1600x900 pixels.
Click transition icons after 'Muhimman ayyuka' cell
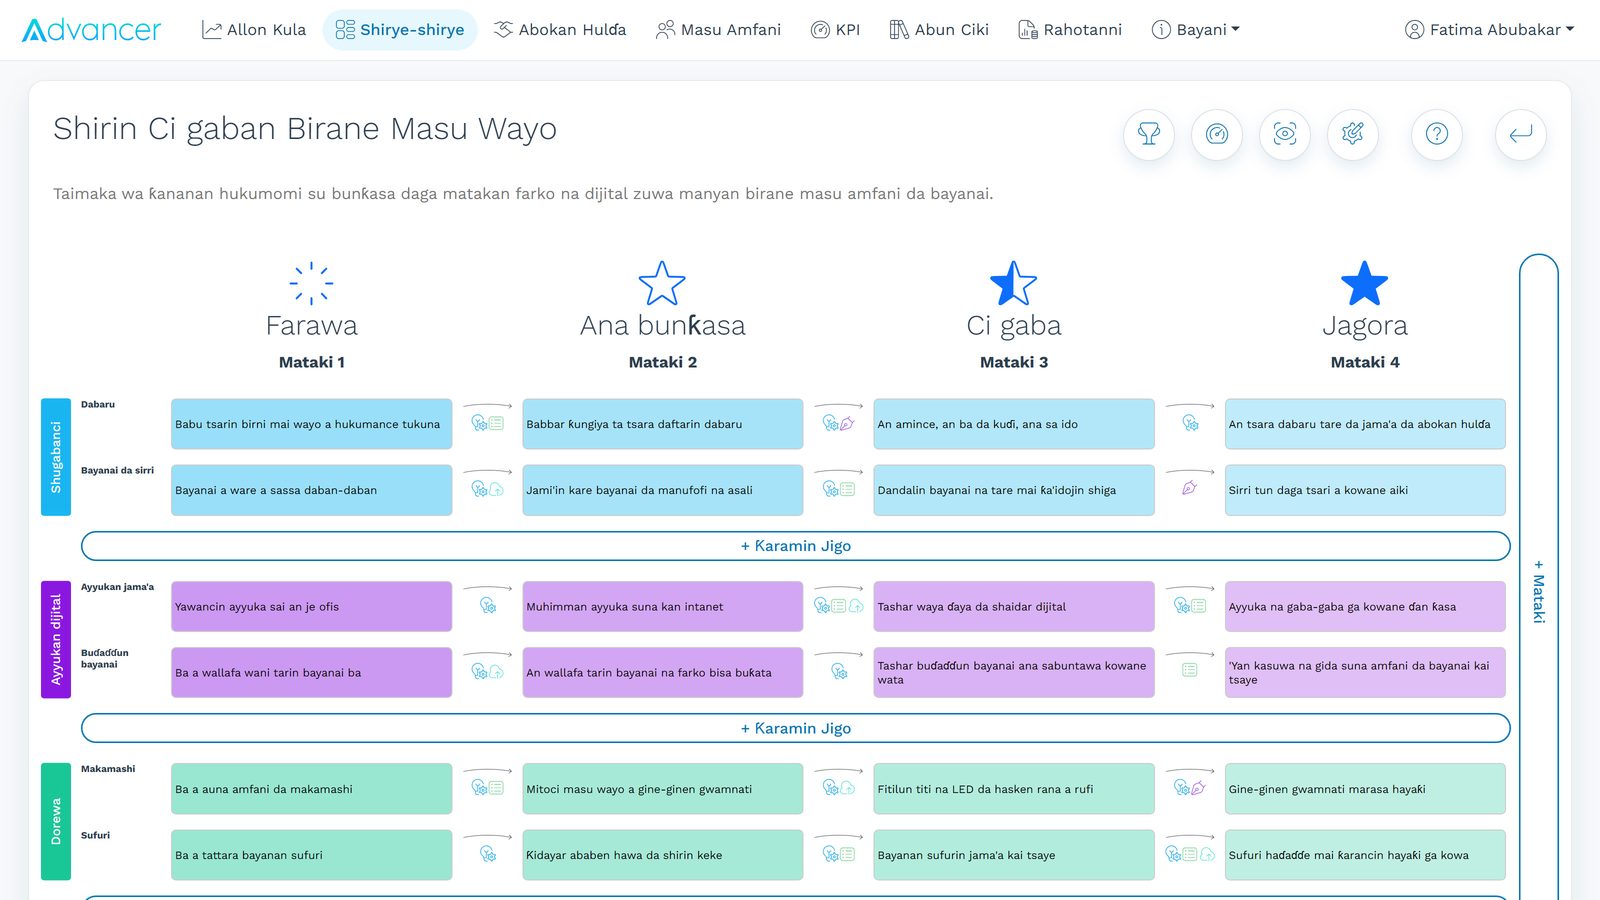point(838,606)
